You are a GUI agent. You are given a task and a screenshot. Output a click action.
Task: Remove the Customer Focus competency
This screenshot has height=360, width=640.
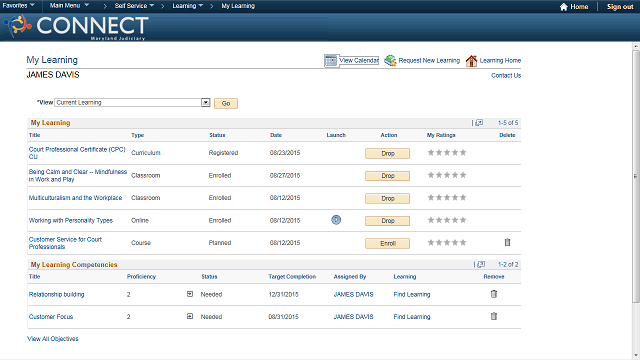click(x=494, y=316)
